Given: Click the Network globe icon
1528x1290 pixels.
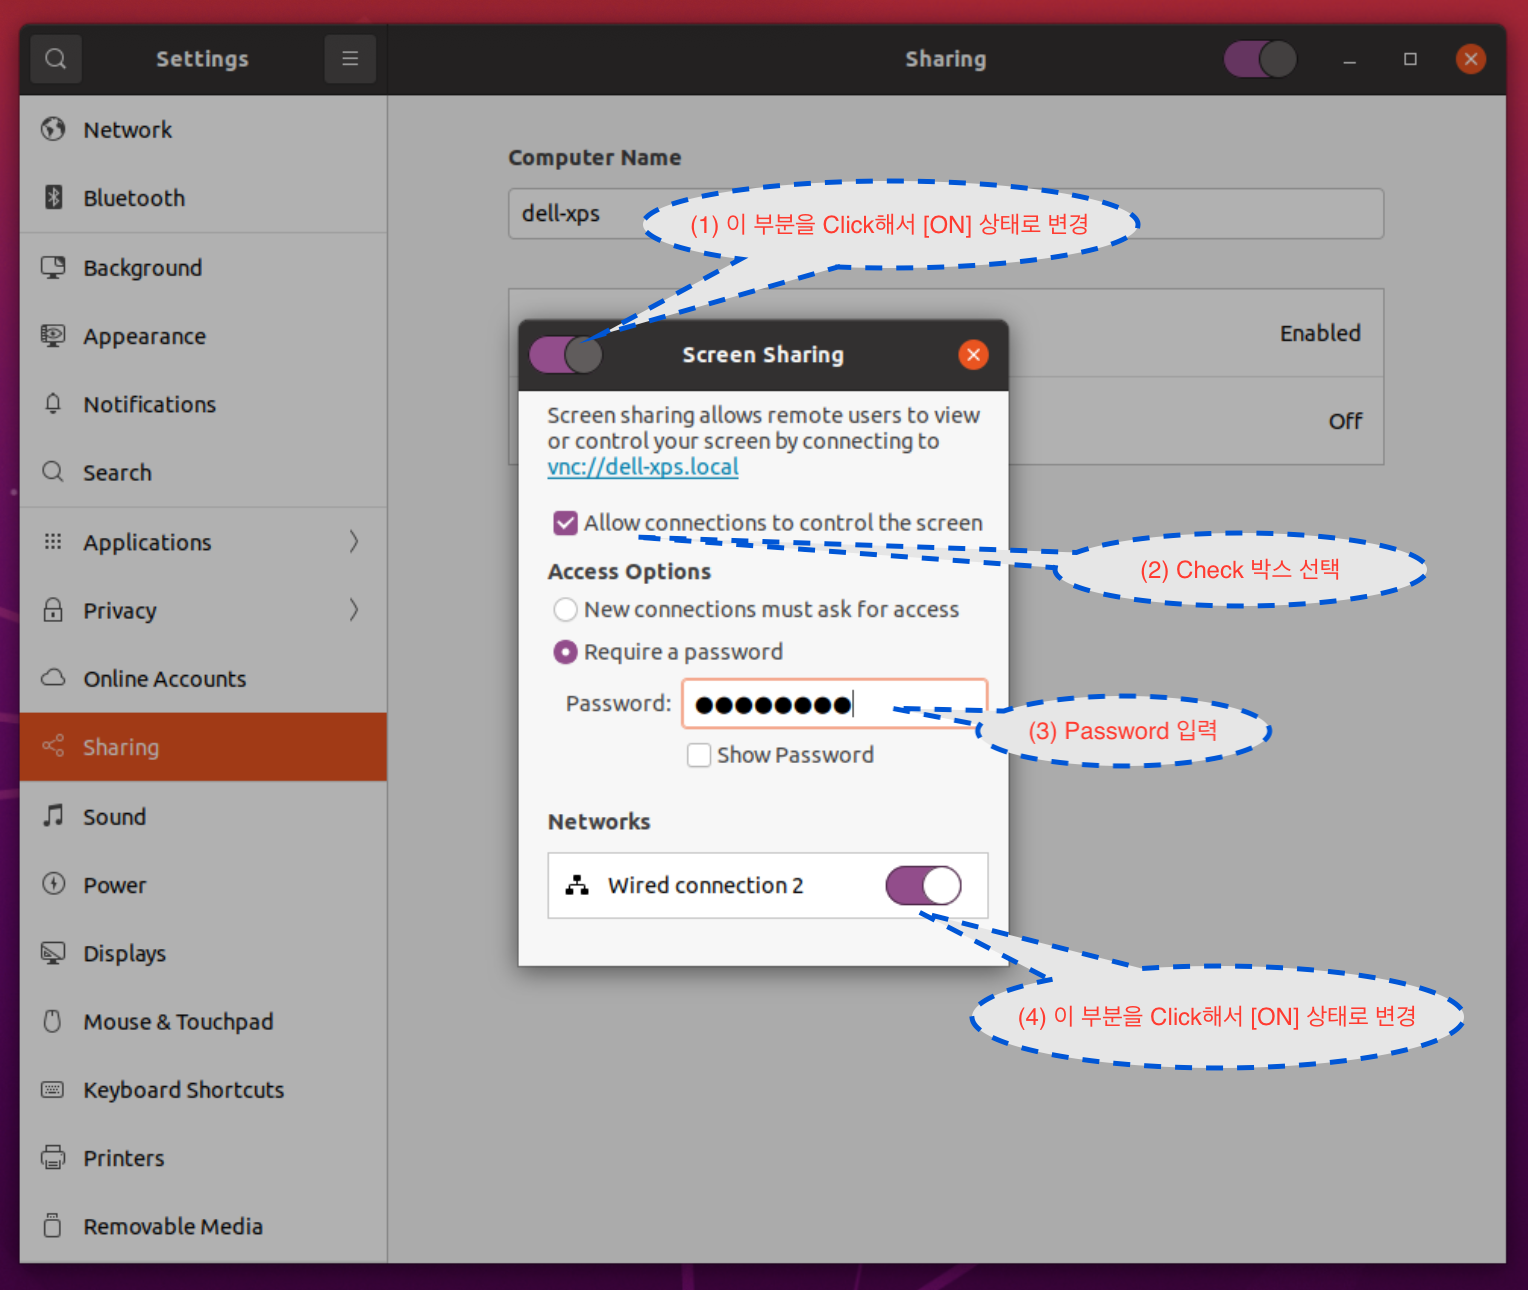Looking at the screenshot, I should click(x=53, y=129).
